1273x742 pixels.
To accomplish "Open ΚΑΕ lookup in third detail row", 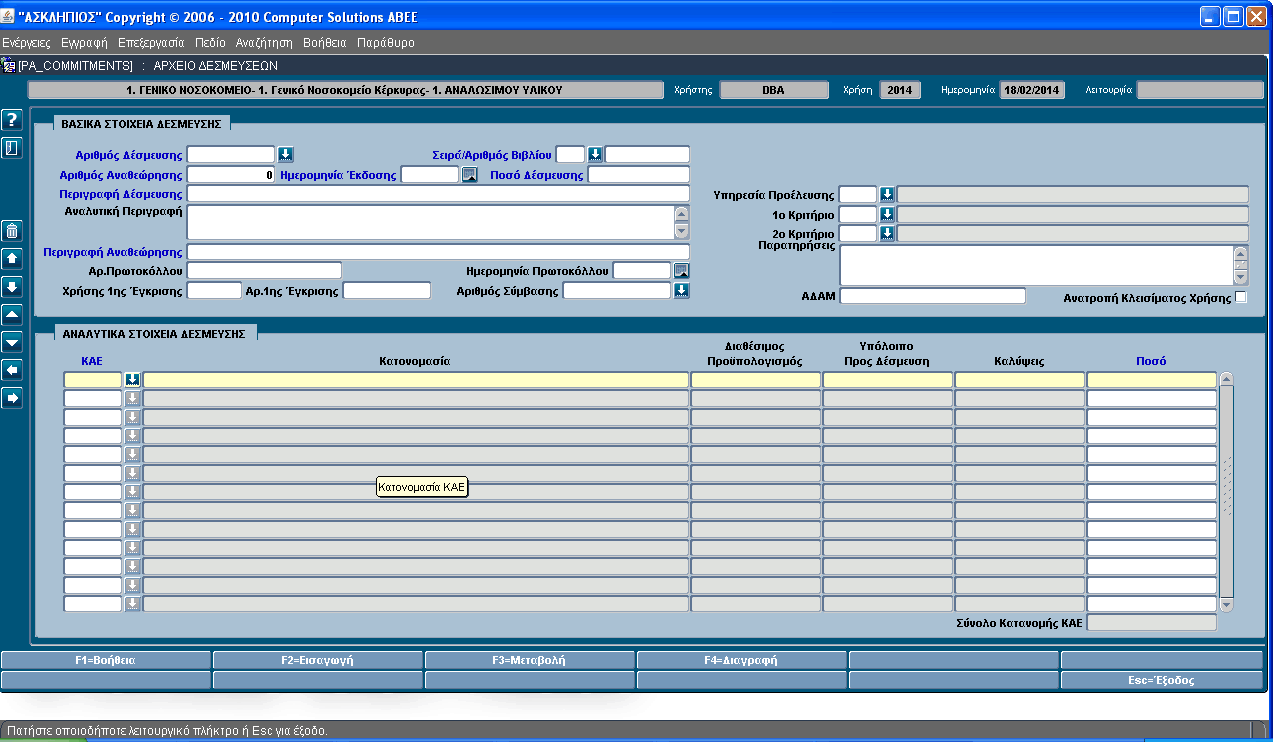I will point(132,417).
